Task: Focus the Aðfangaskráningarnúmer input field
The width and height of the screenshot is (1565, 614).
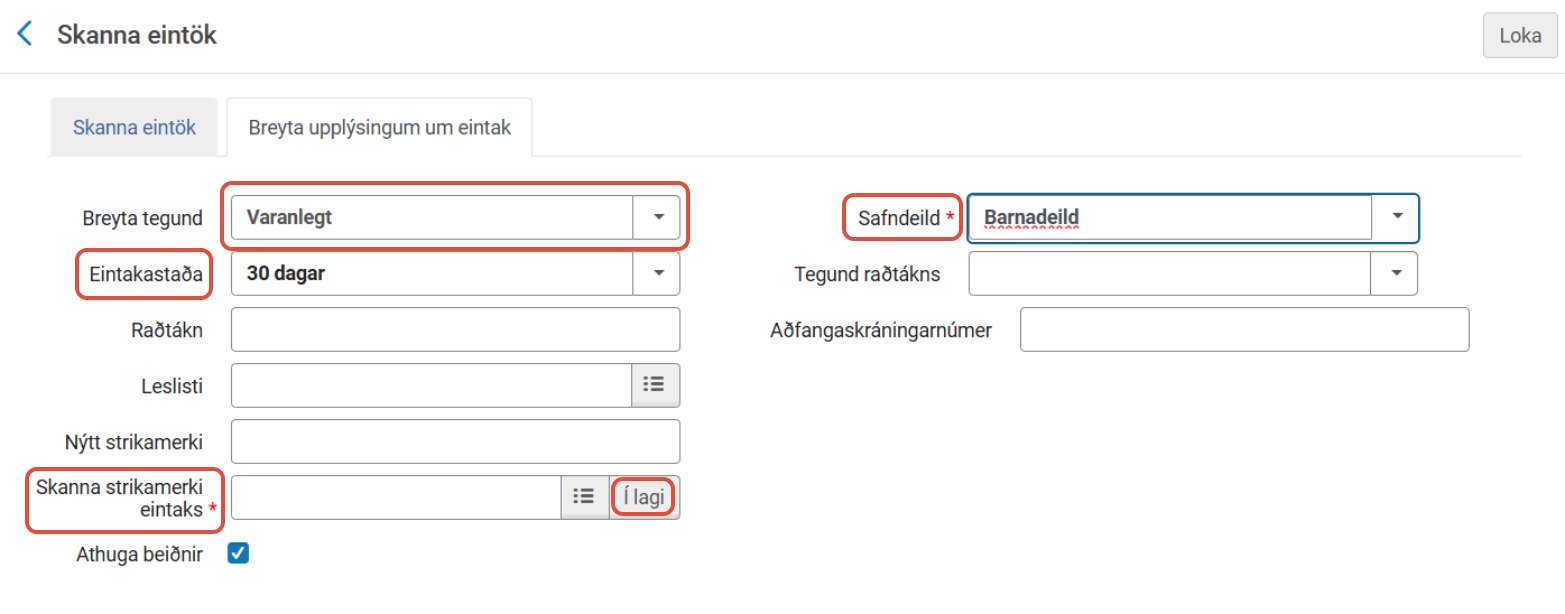Action: click(x=1244, y=329)
